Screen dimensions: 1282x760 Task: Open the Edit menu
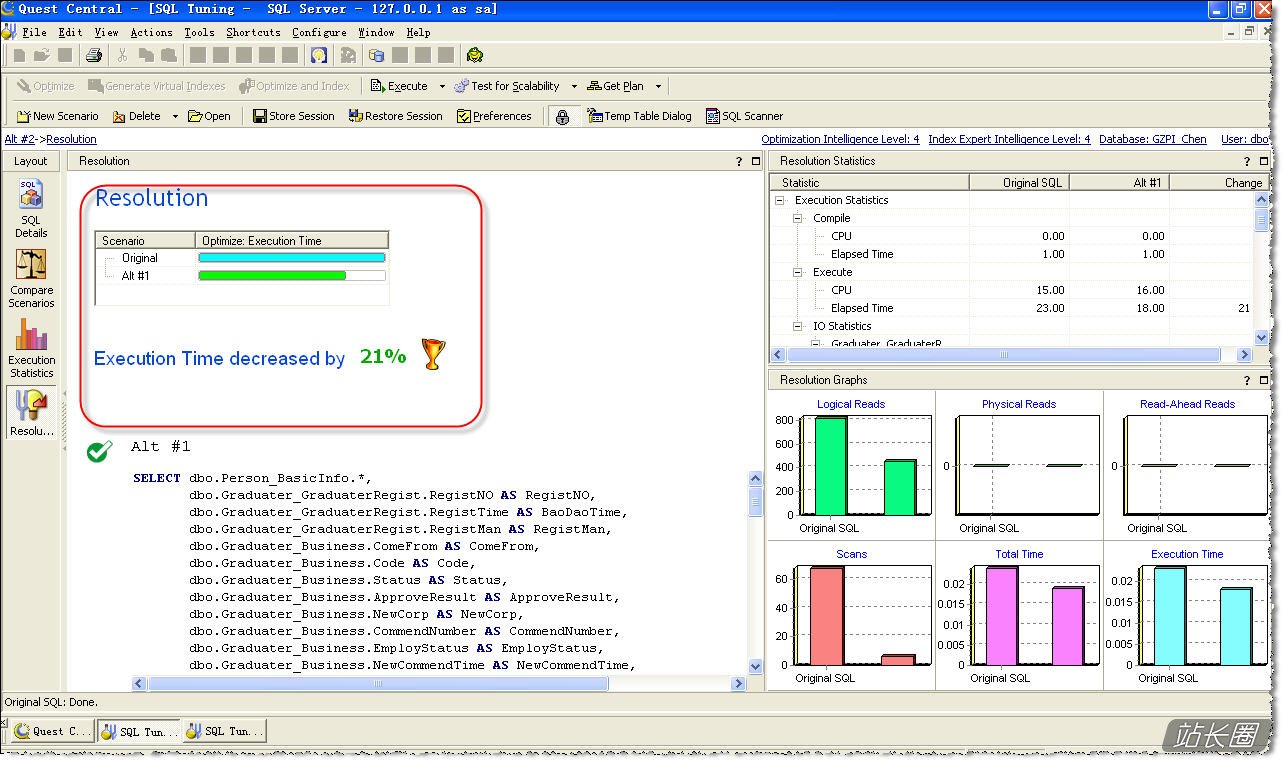coord(70,32)
